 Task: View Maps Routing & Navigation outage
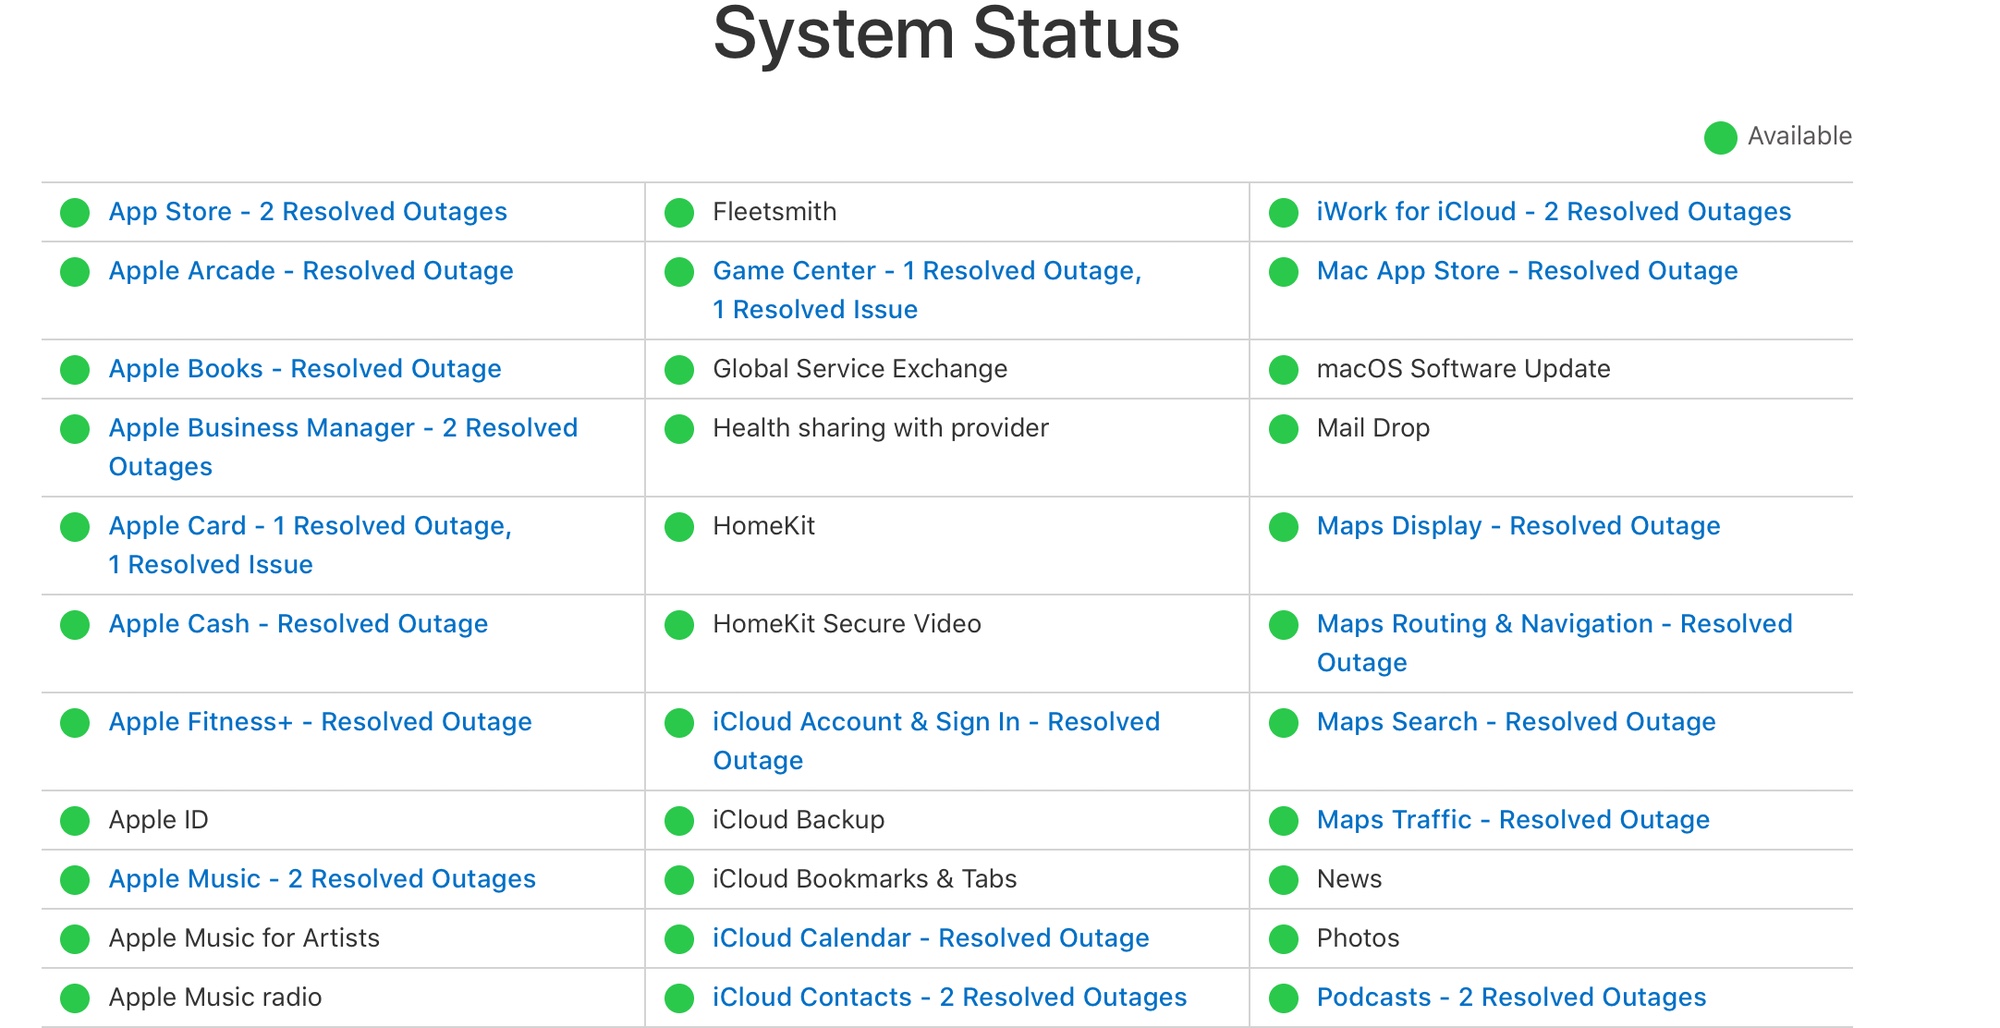click(x=1555, y=643)
